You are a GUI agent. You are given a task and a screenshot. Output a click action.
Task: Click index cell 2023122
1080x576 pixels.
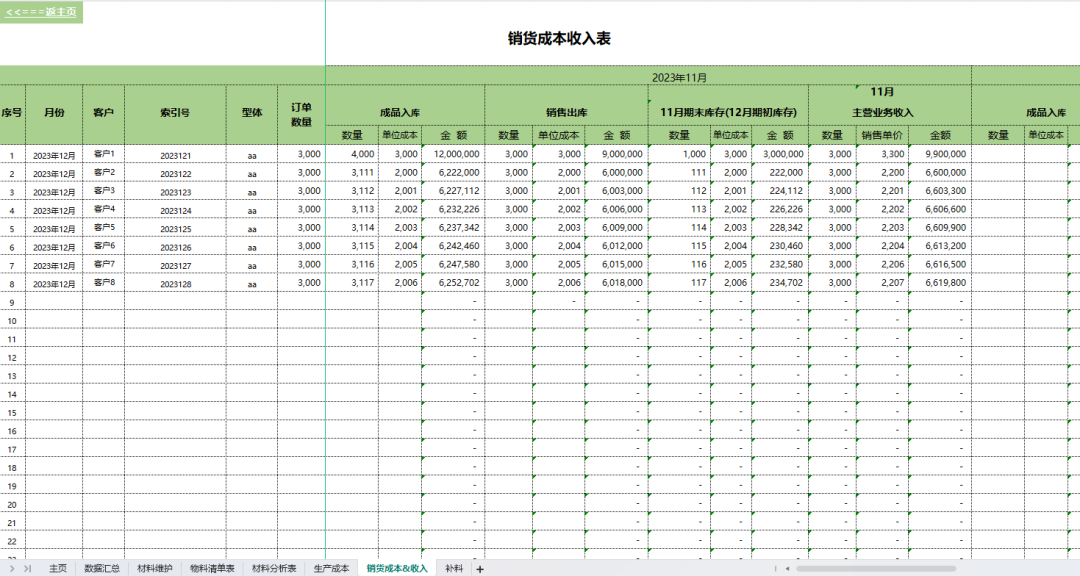176,174
